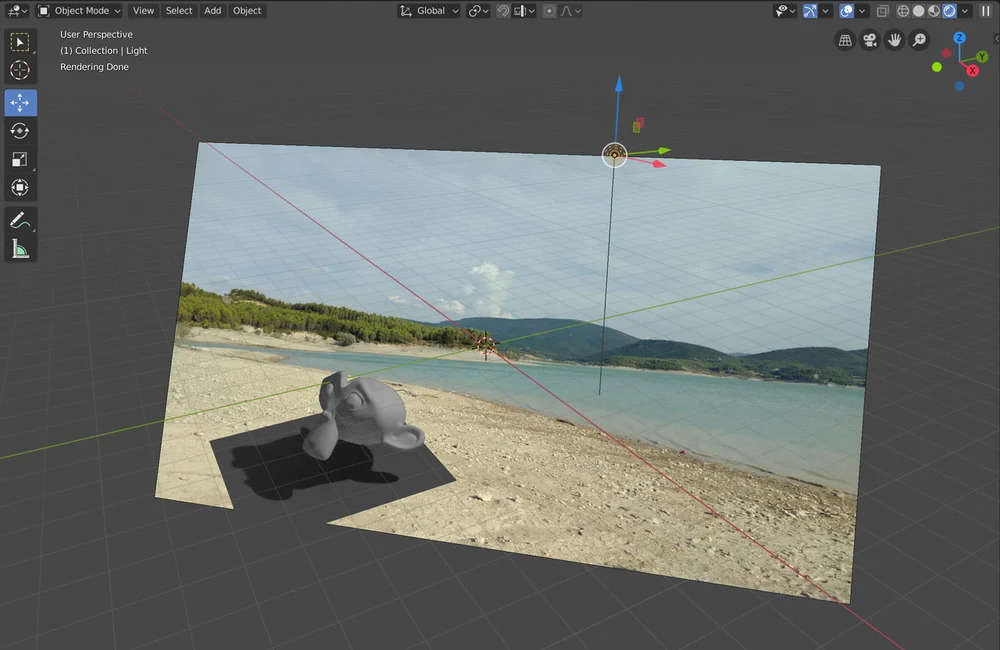Open the Object Mode dropdown
This screenshot has width=1000, height=650.
coord(79,10)
